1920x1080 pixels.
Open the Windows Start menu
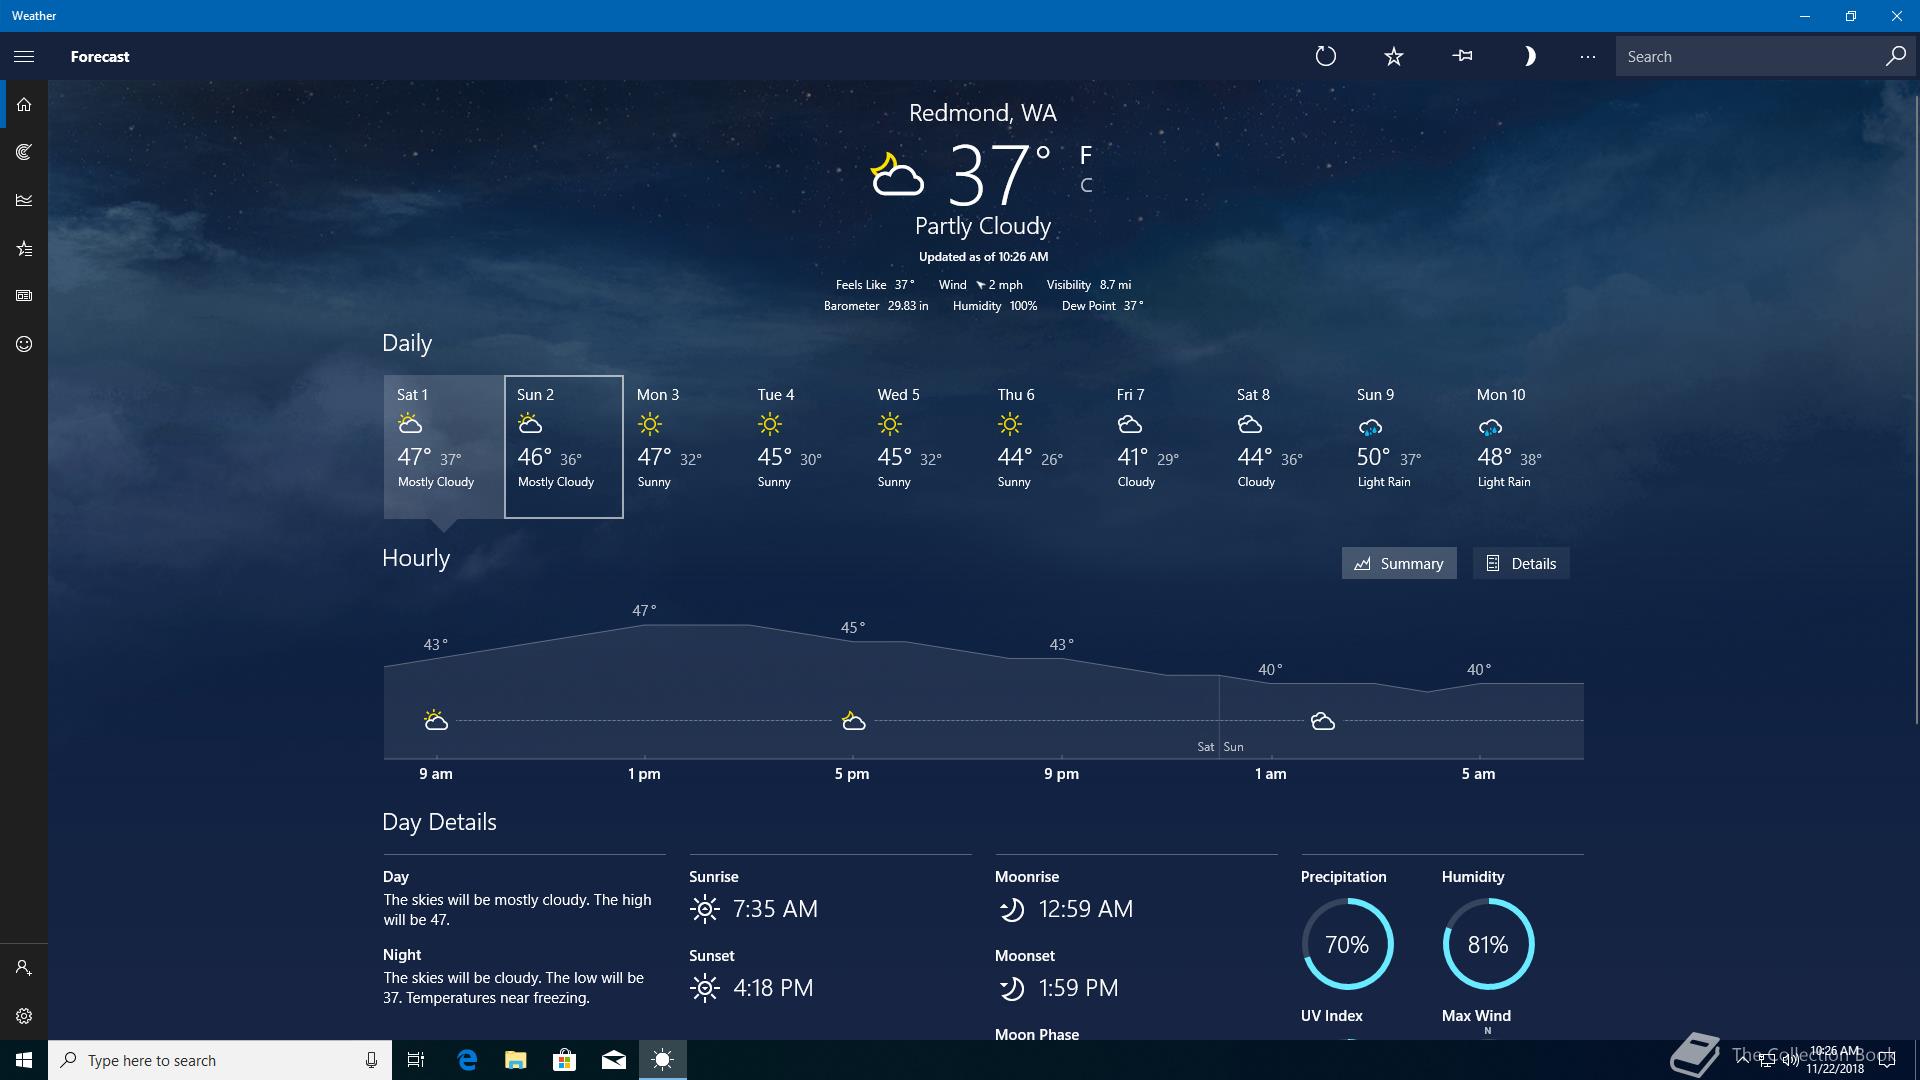pyautogui.click(x=24, y=1060)
